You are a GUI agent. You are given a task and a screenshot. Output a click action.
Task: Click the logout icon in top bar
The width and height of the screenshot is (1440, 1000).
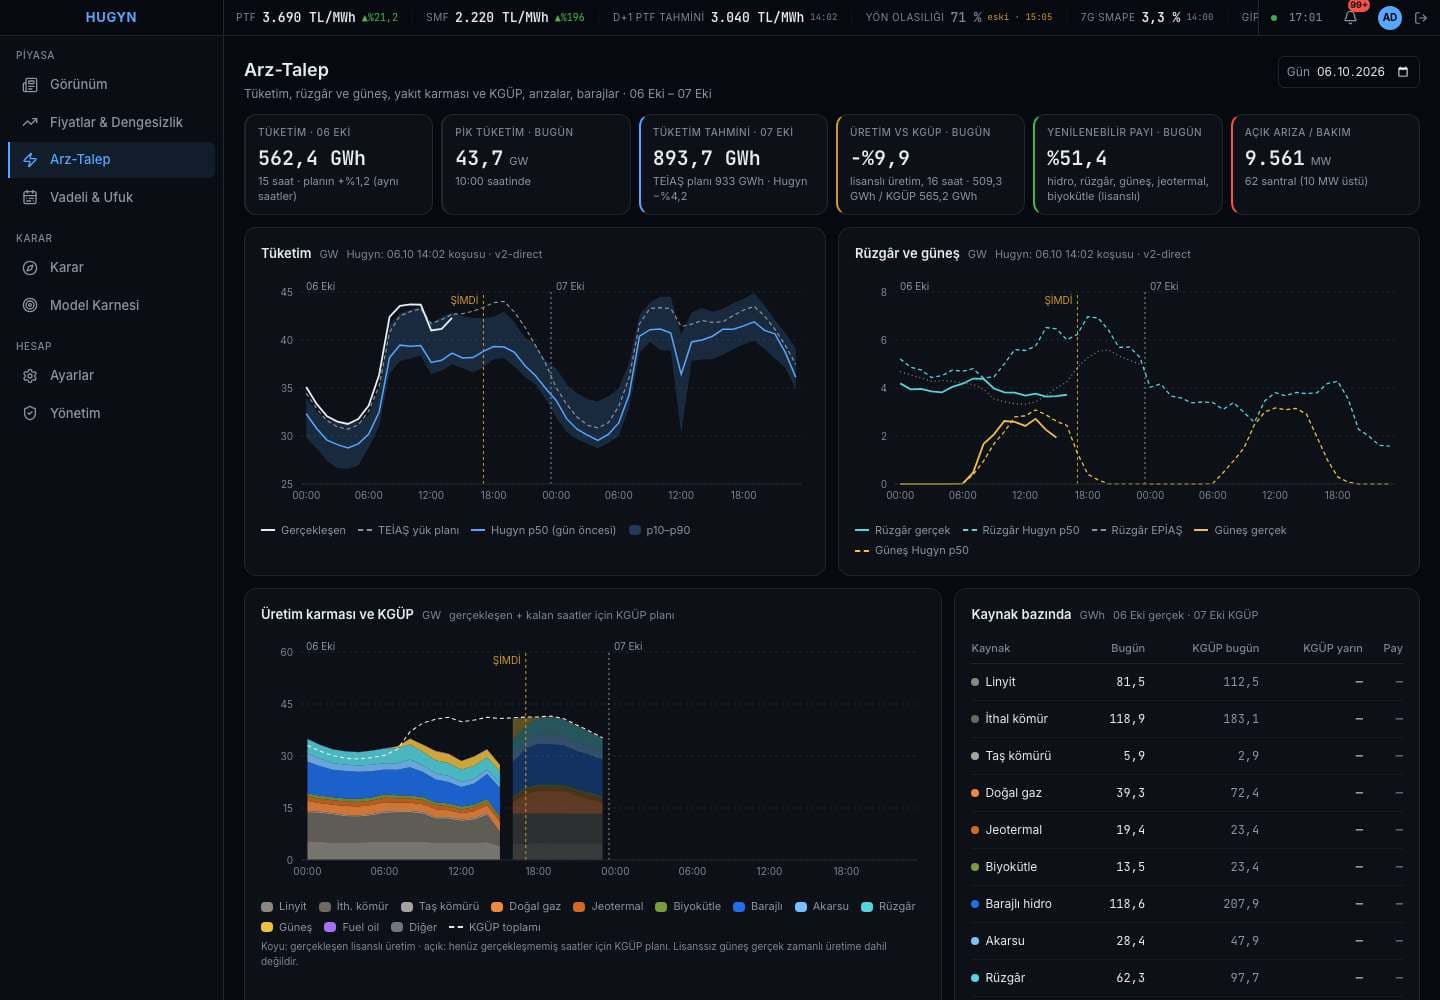pos(1420,17)
